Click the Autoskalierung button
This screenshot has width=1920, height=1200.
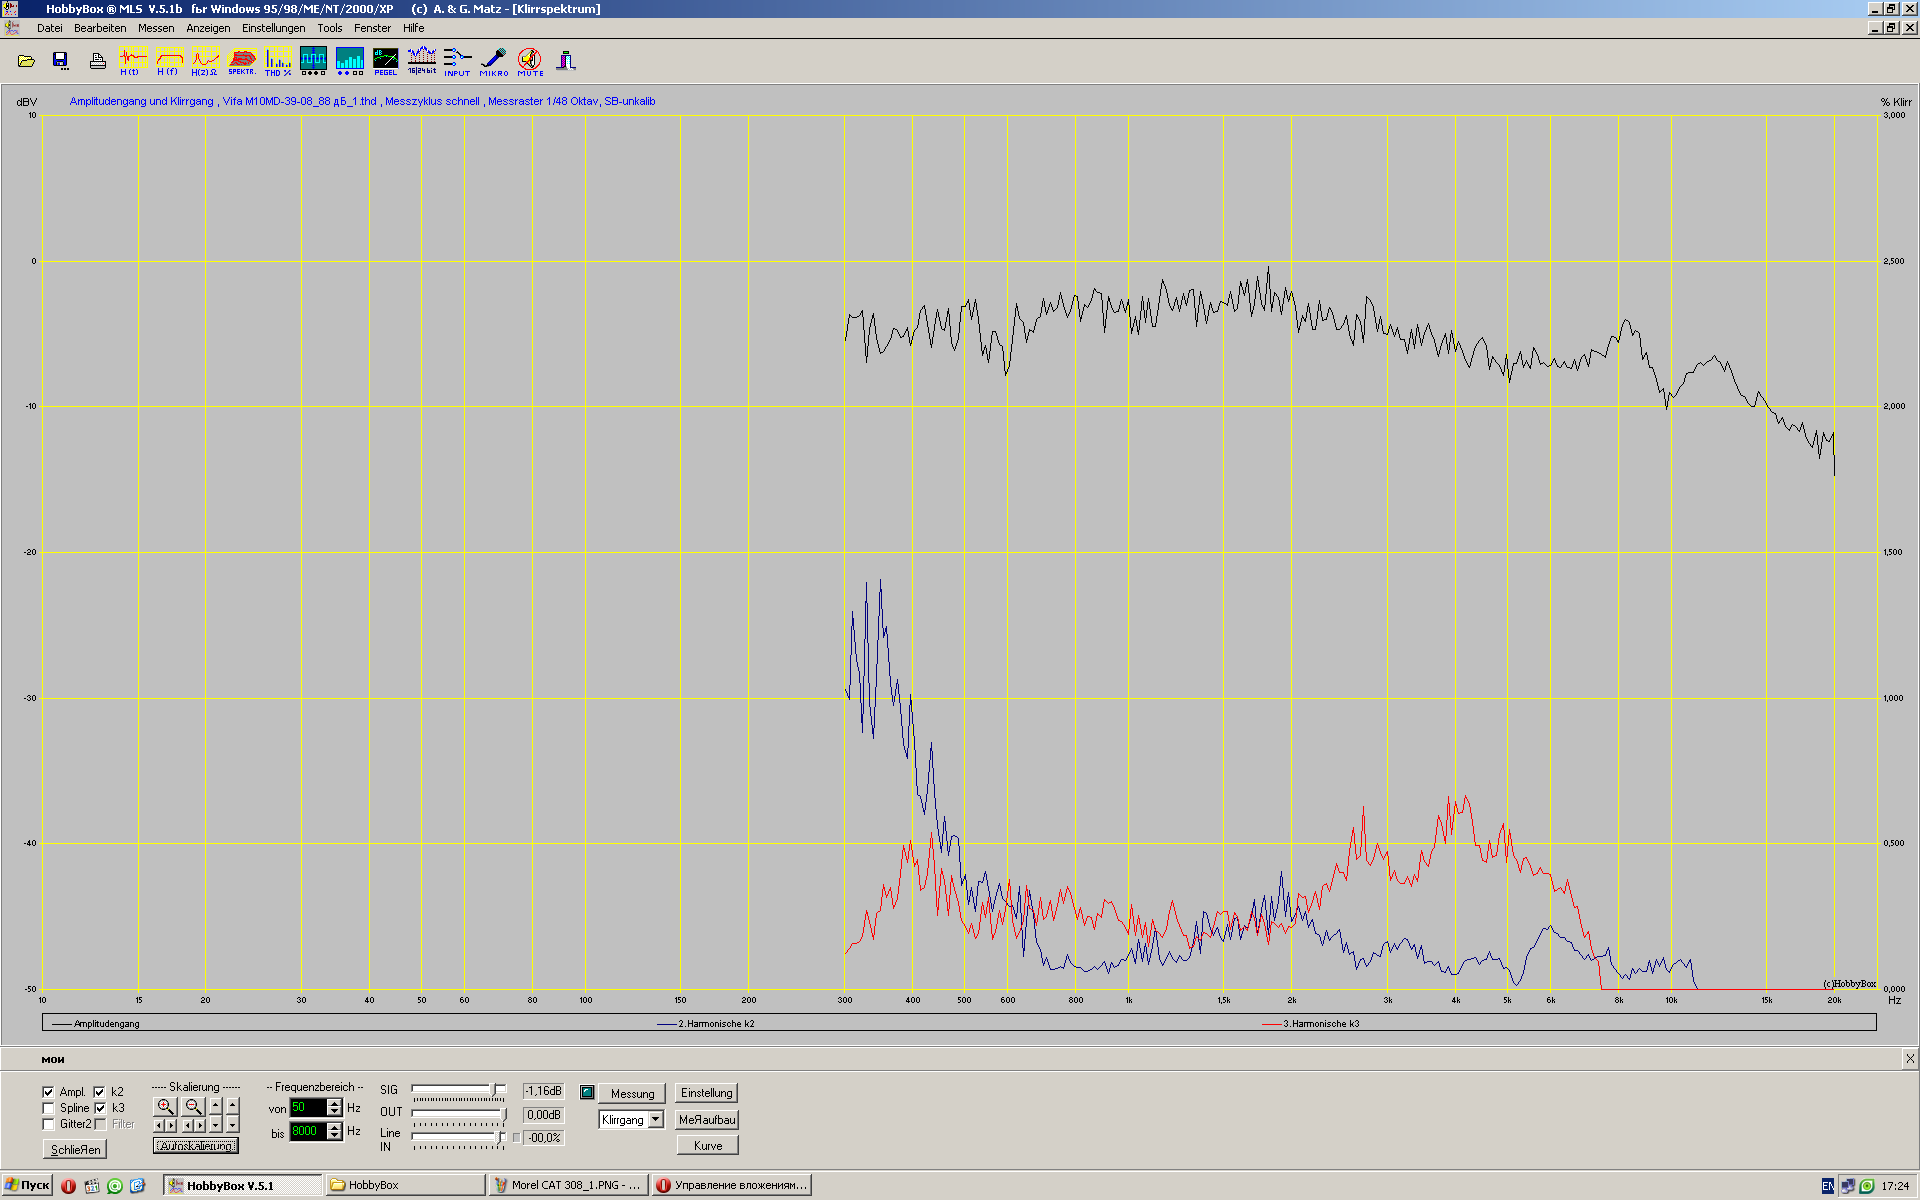[196, 1146]
